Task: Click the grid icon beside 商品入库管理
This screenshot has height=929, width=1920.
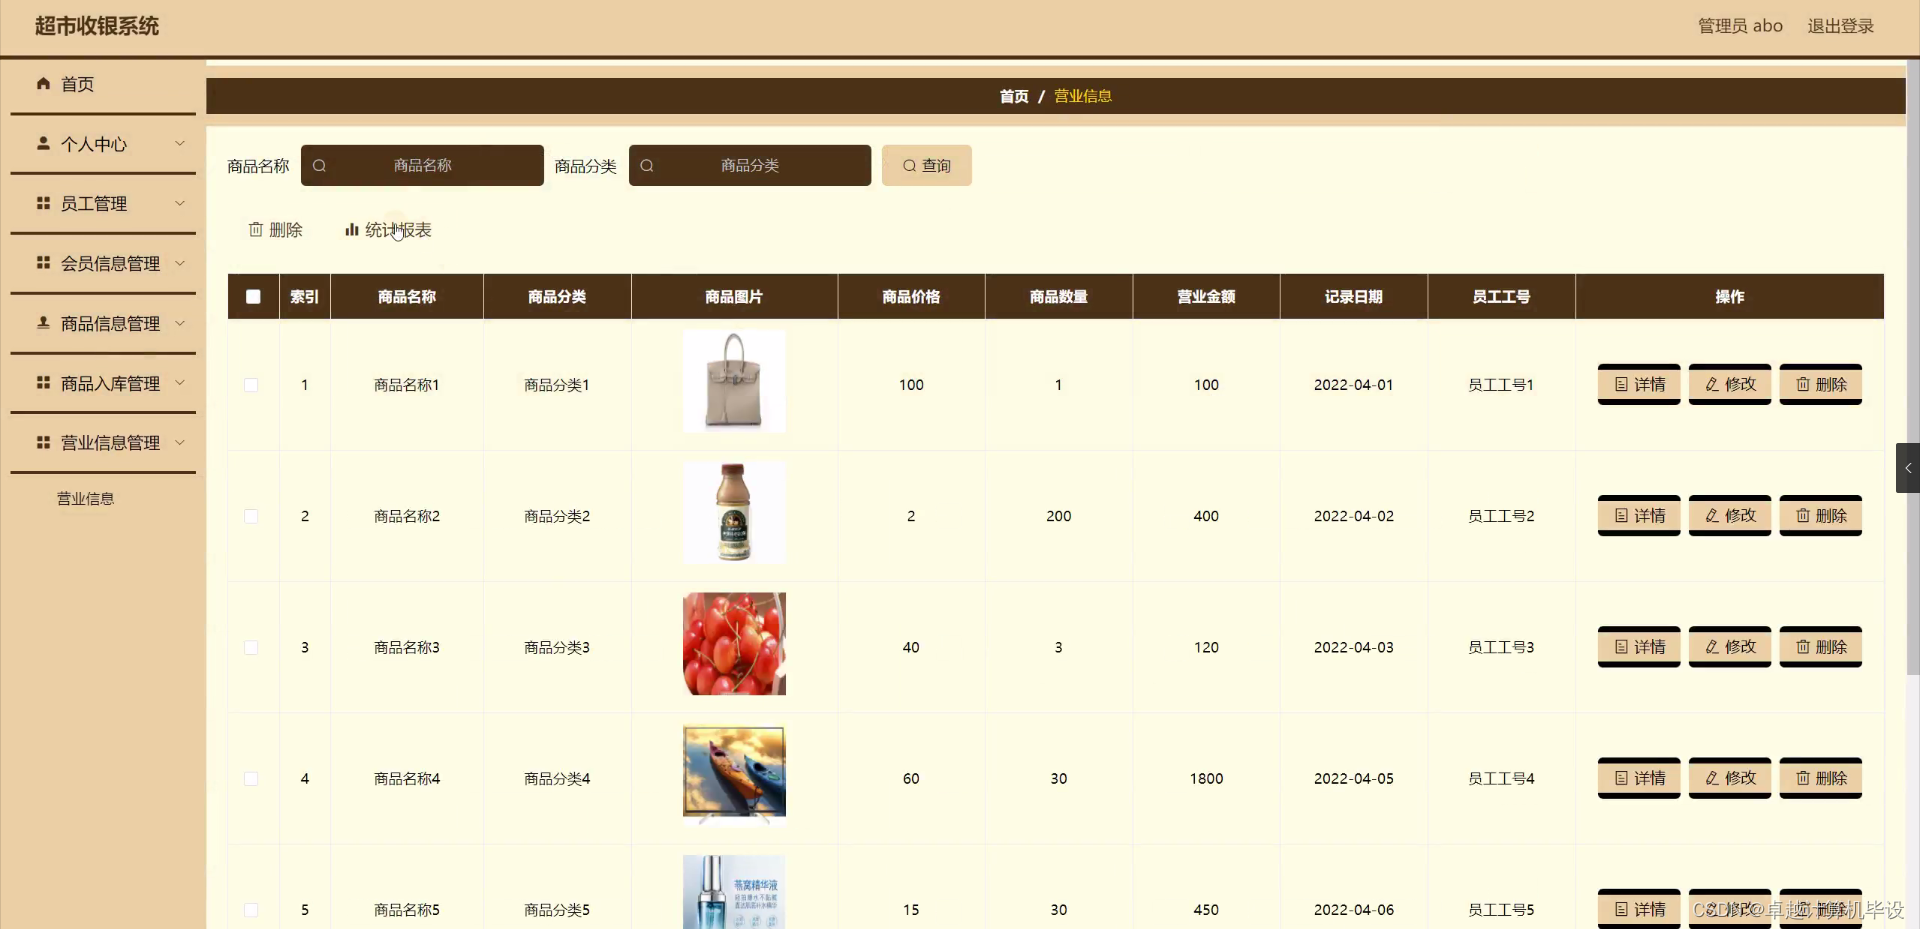Action: (x=43, y=383)
